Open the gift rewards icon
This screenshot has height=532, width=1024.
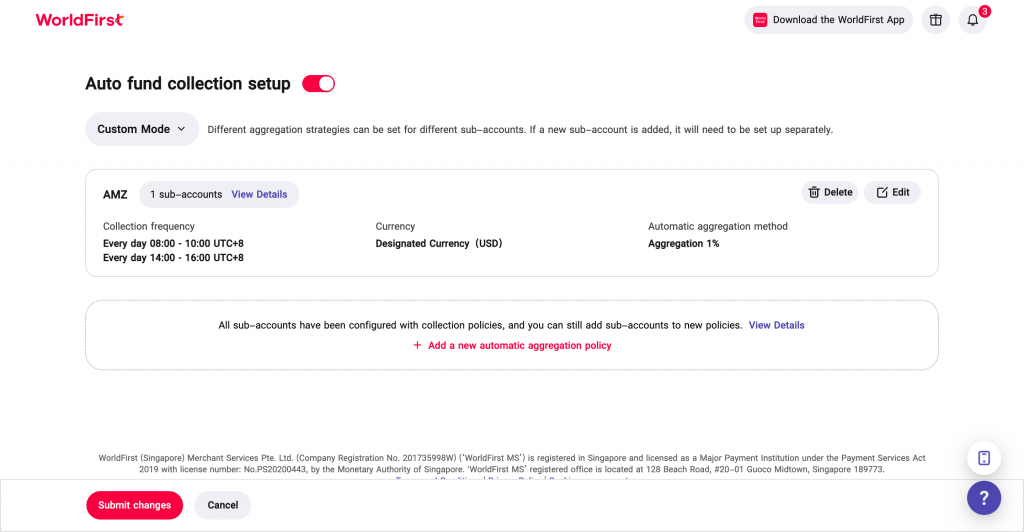[x=935, y=20]
